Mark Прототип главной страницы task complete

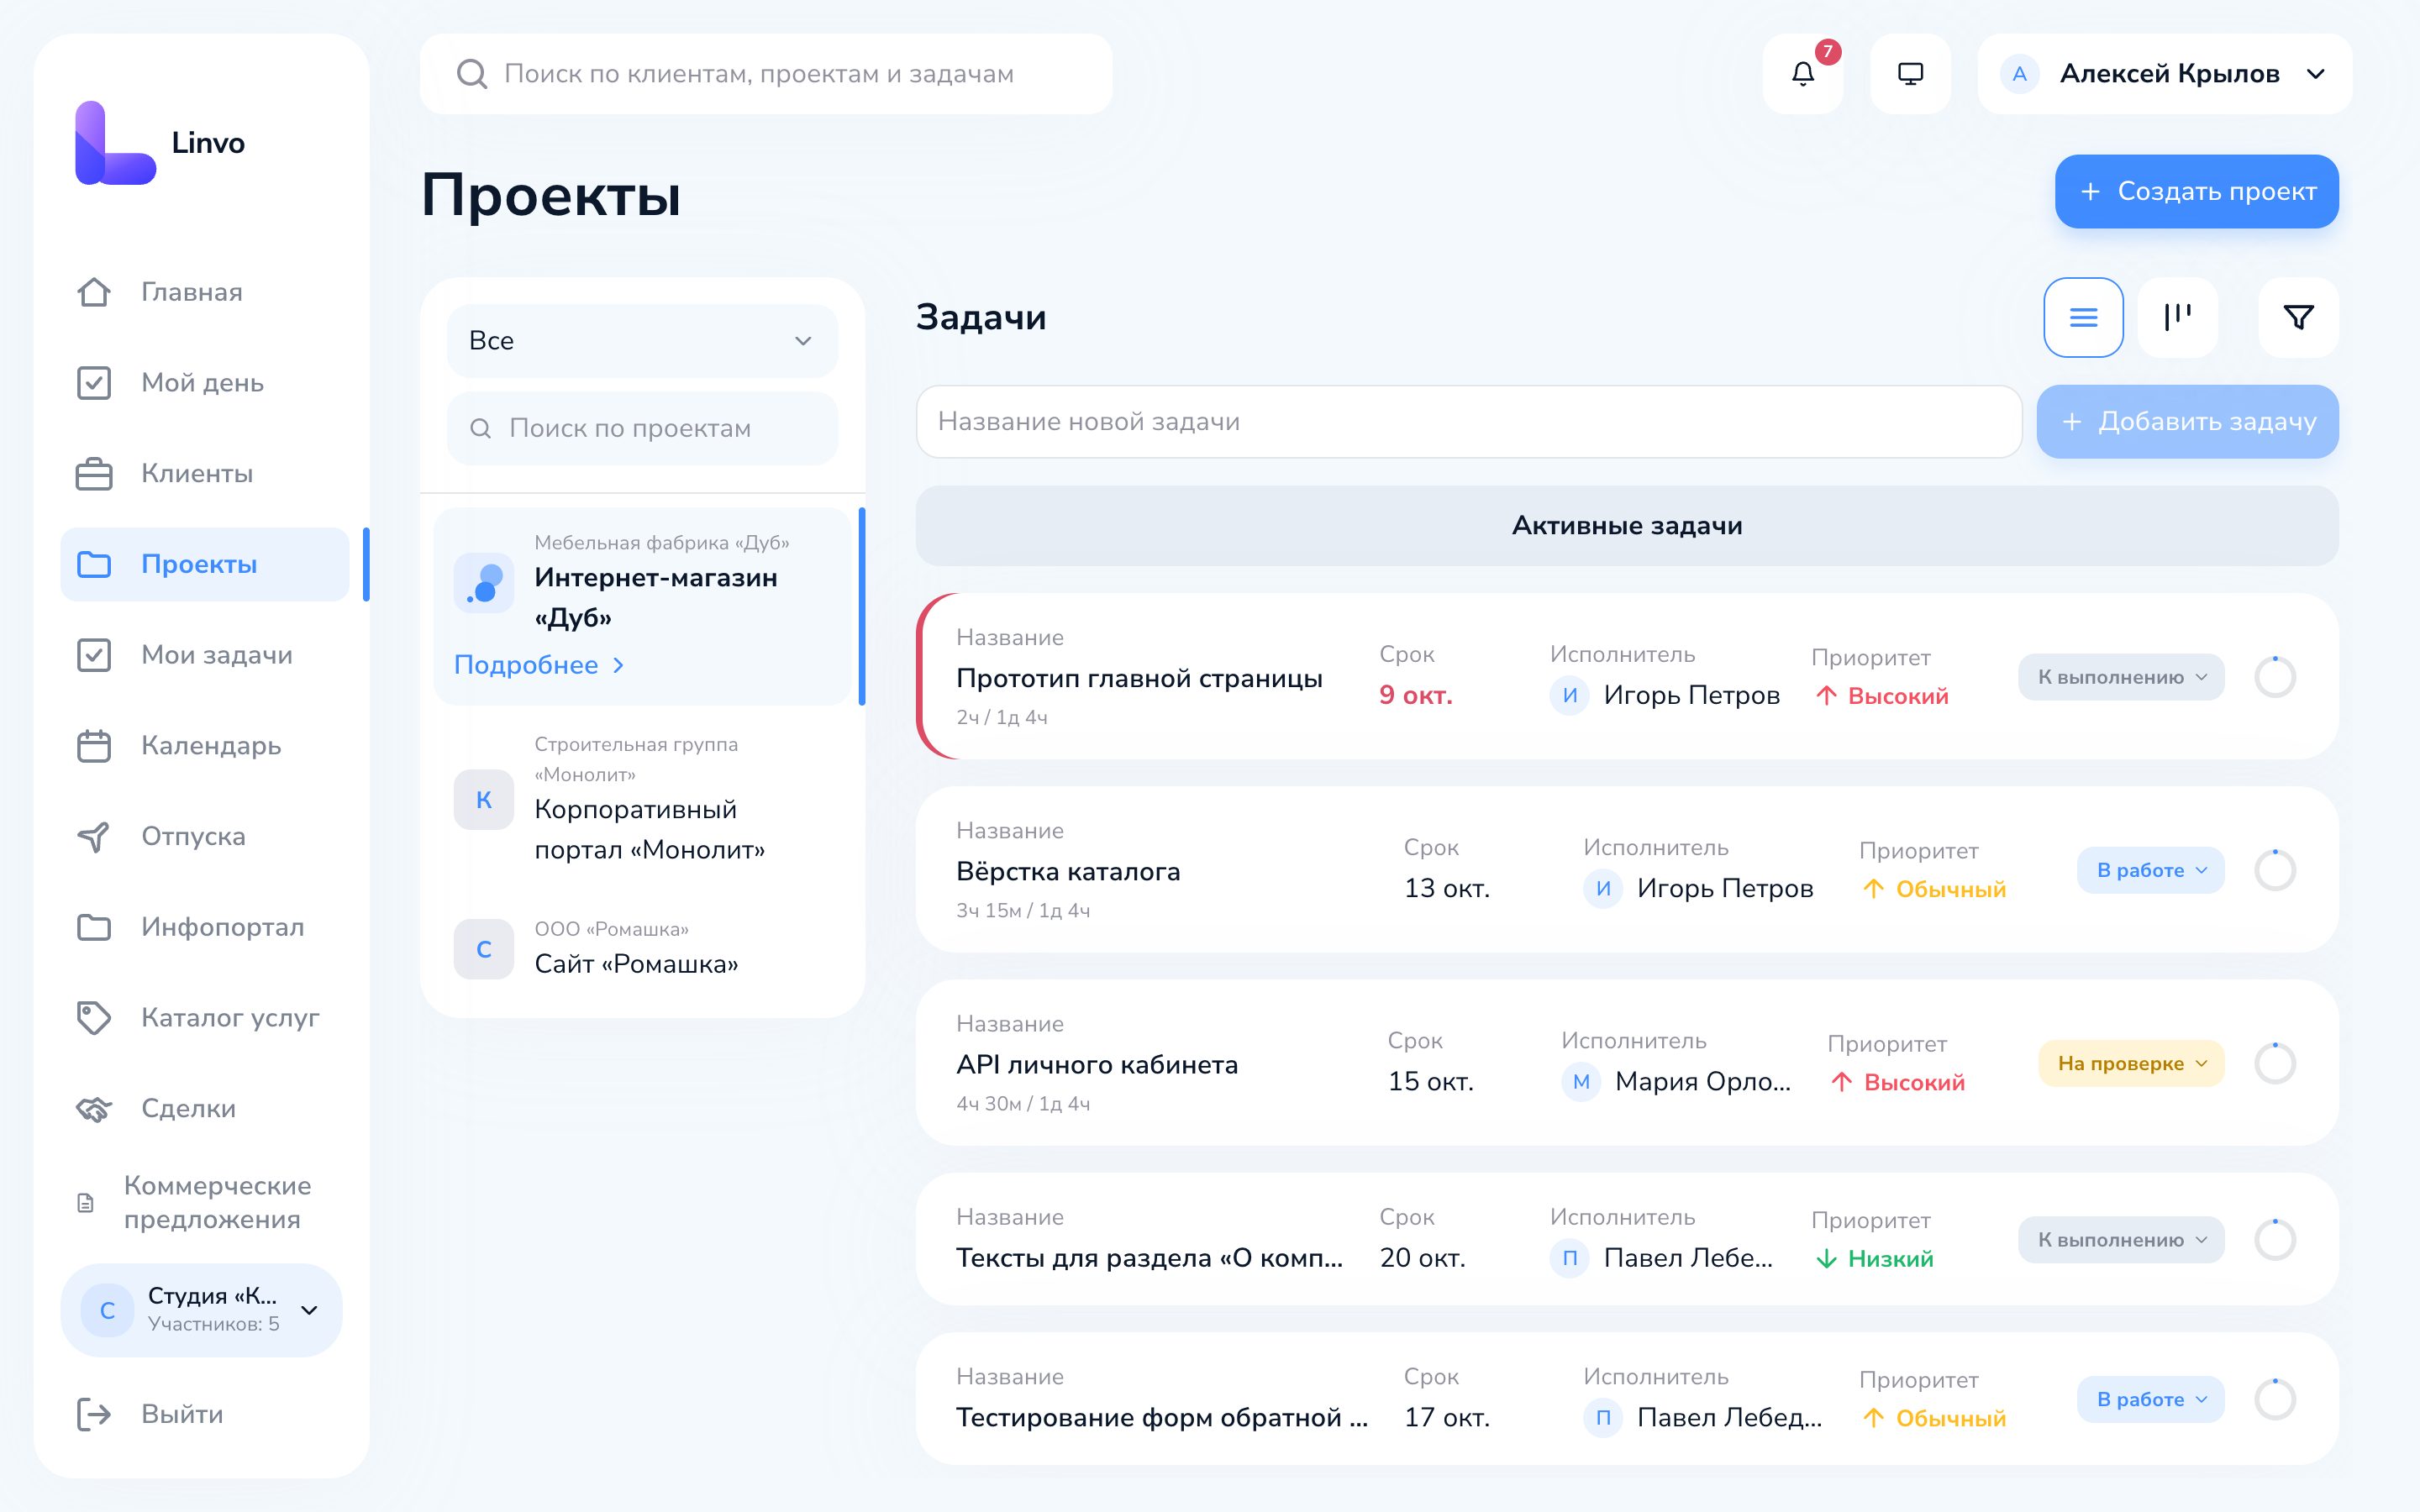pos(2275,677)
